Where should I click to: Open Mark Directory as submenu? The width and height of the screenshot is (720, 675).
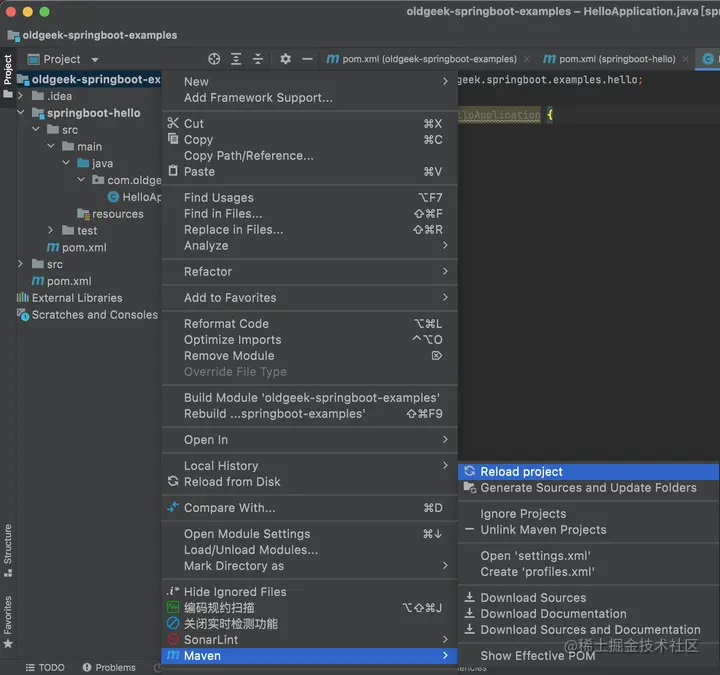[x=309, y=566]
